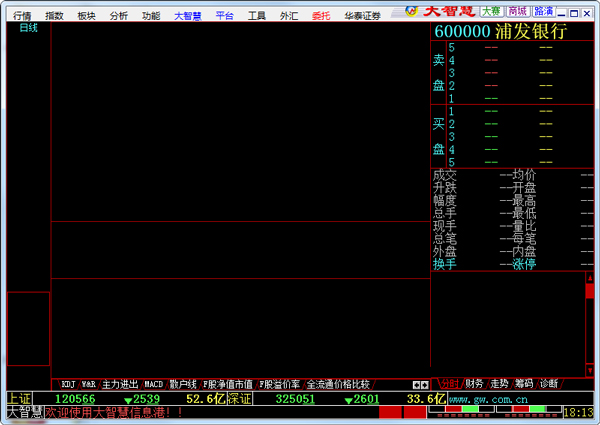Click the 18:13 clock in the status bar
Screen dimensions: 600x425
pos(578,412)
